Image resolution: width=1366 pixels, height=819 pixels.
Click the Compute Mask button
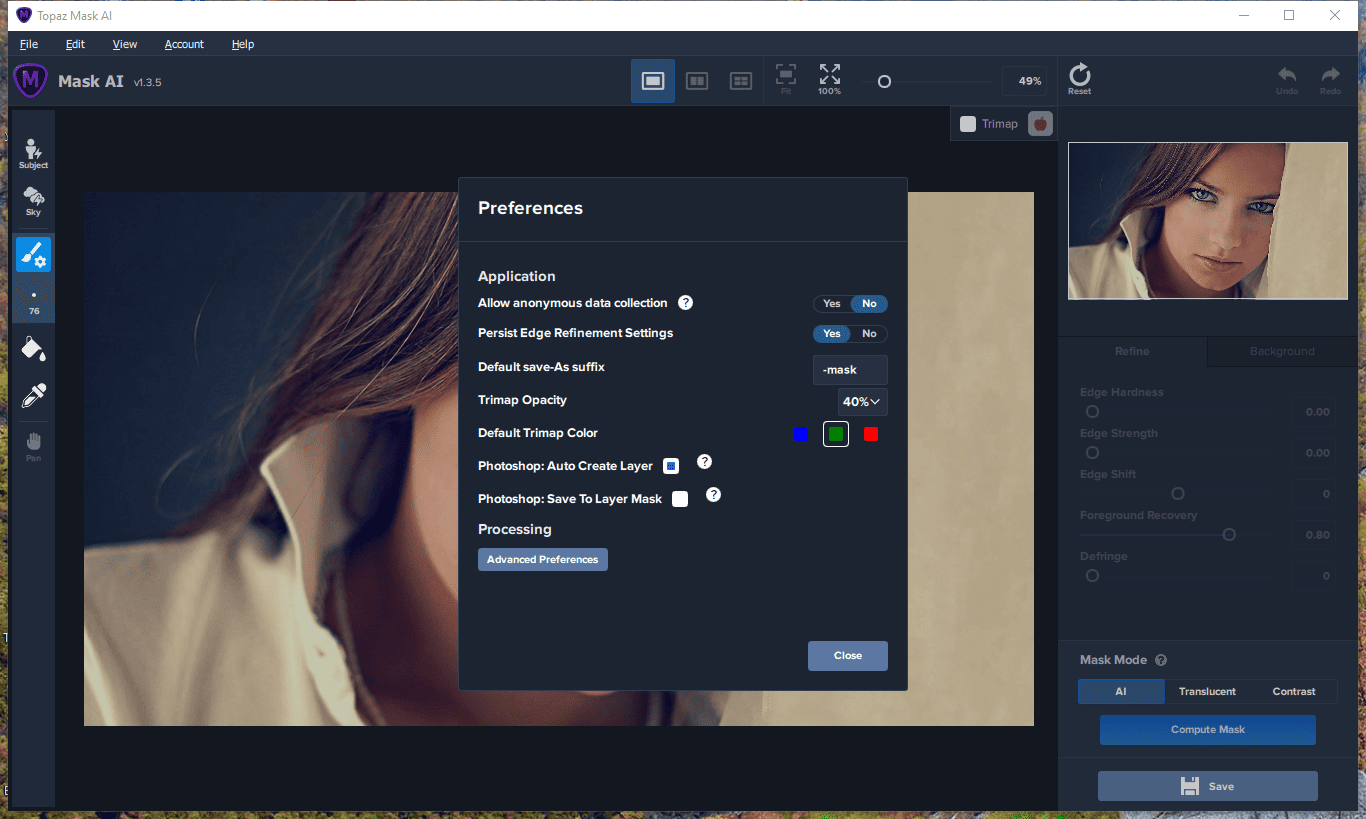[x=1208, y=729]
